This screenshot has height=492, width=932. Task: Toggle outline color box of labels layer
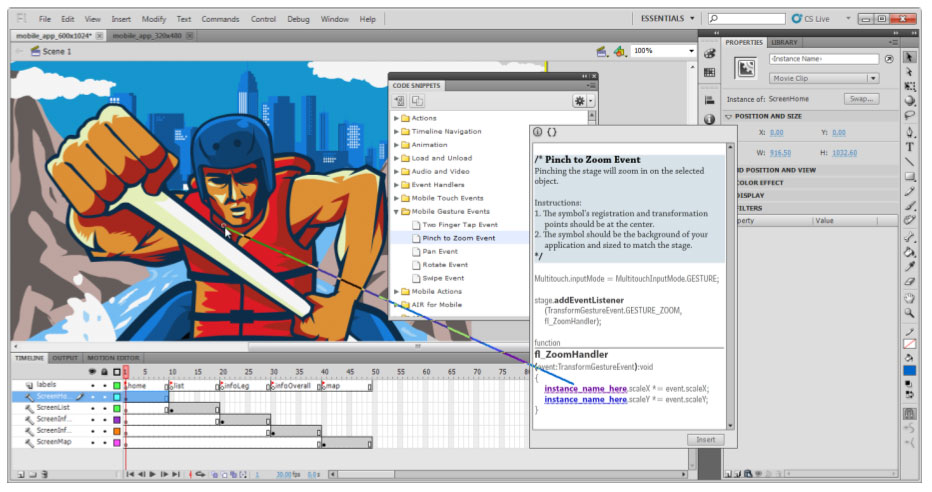click(116, 385)
